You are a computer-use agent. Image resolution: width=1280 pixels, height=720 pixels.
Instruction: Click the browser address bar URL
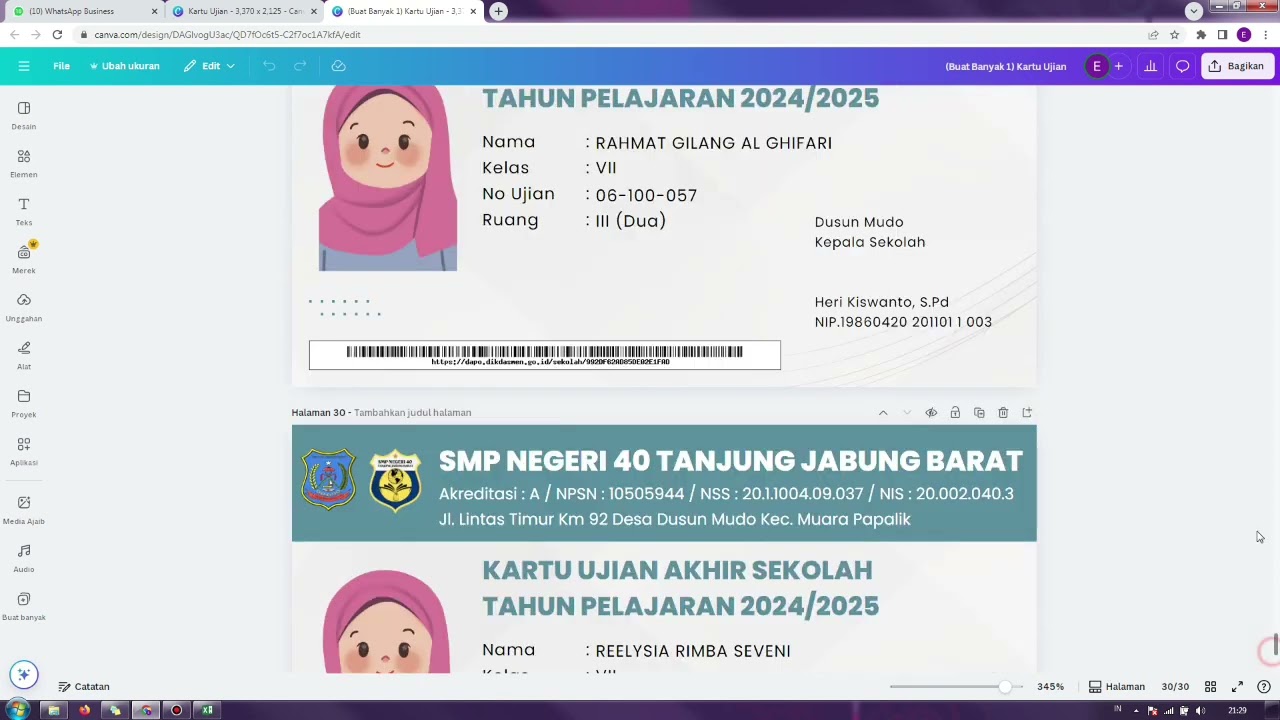[x=227, y=34]
